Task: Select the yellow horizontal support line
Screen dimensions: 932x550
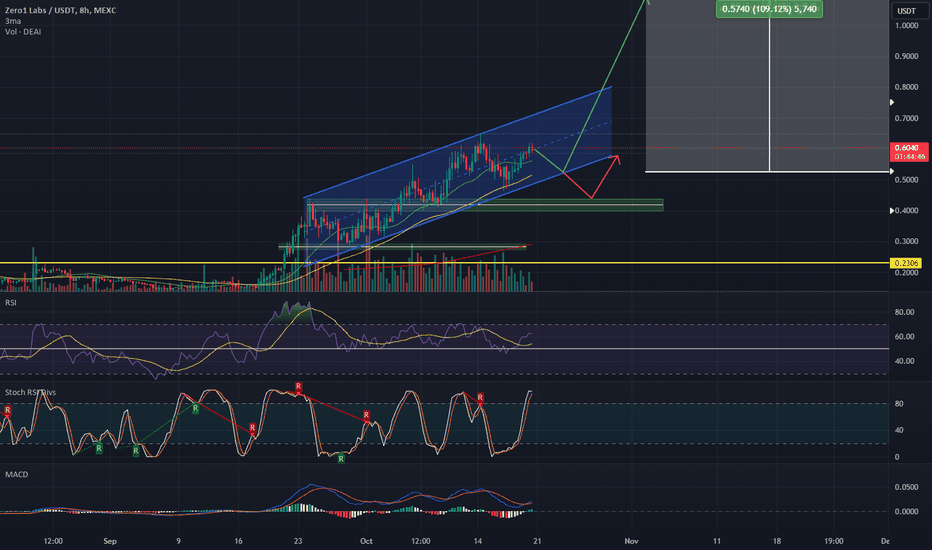Action: [445, 263]
